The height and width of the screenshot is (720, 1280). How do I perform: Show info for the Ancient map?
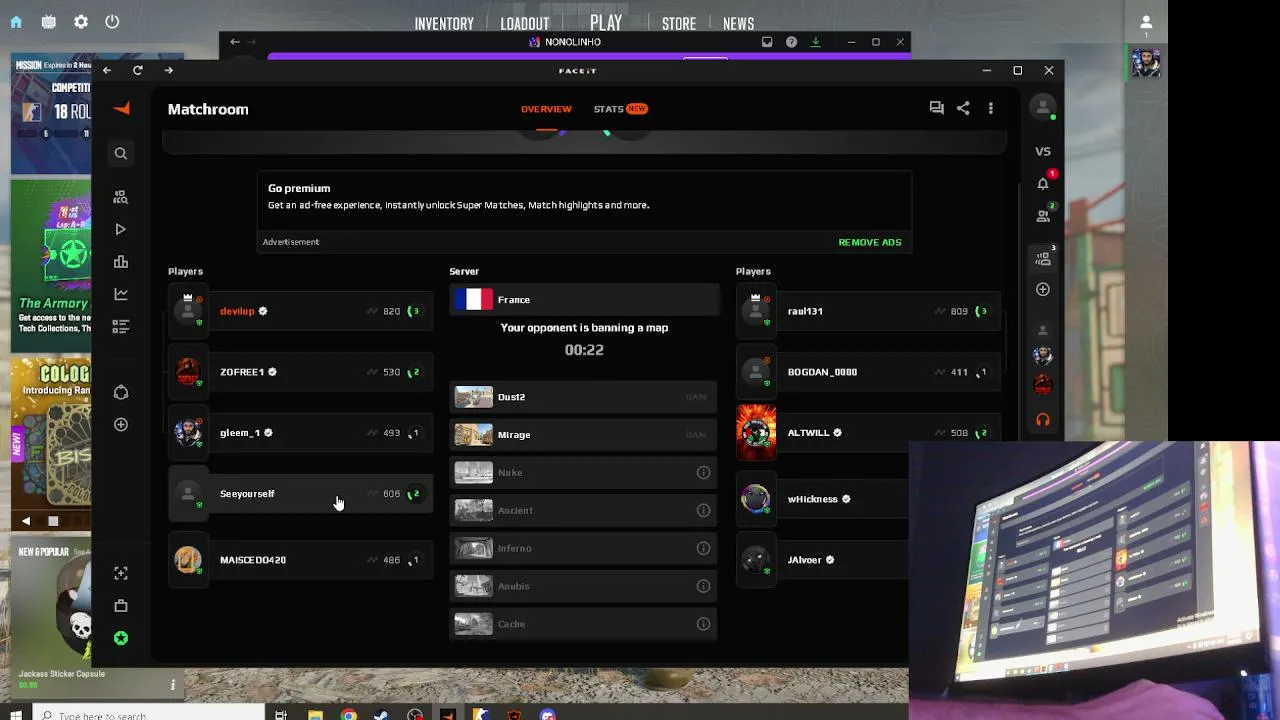(703, 511)
